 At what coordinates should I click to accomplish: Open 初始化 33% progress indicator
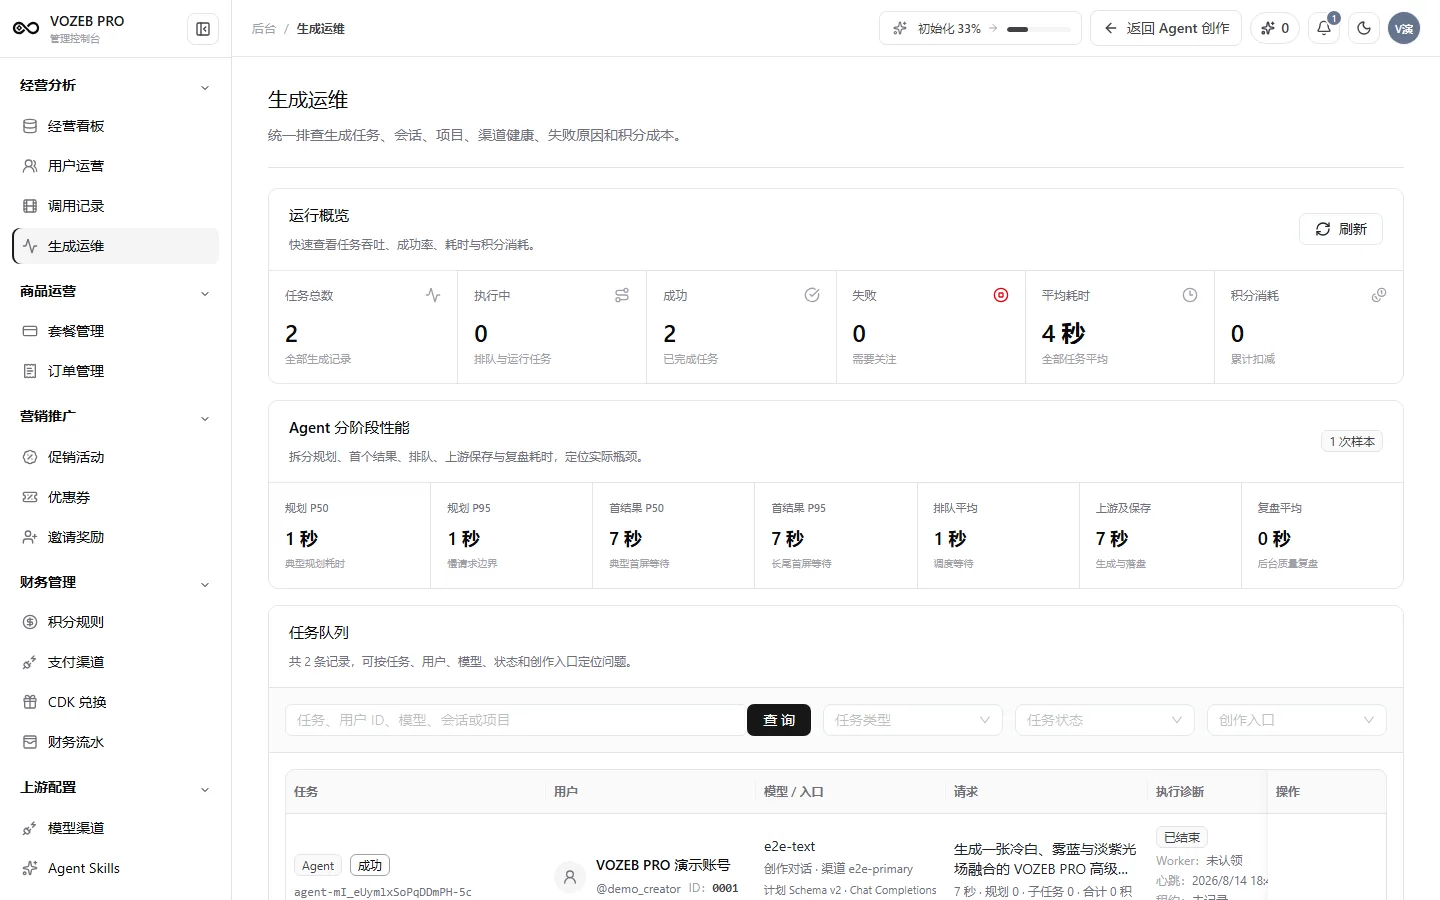pos(980,28)
